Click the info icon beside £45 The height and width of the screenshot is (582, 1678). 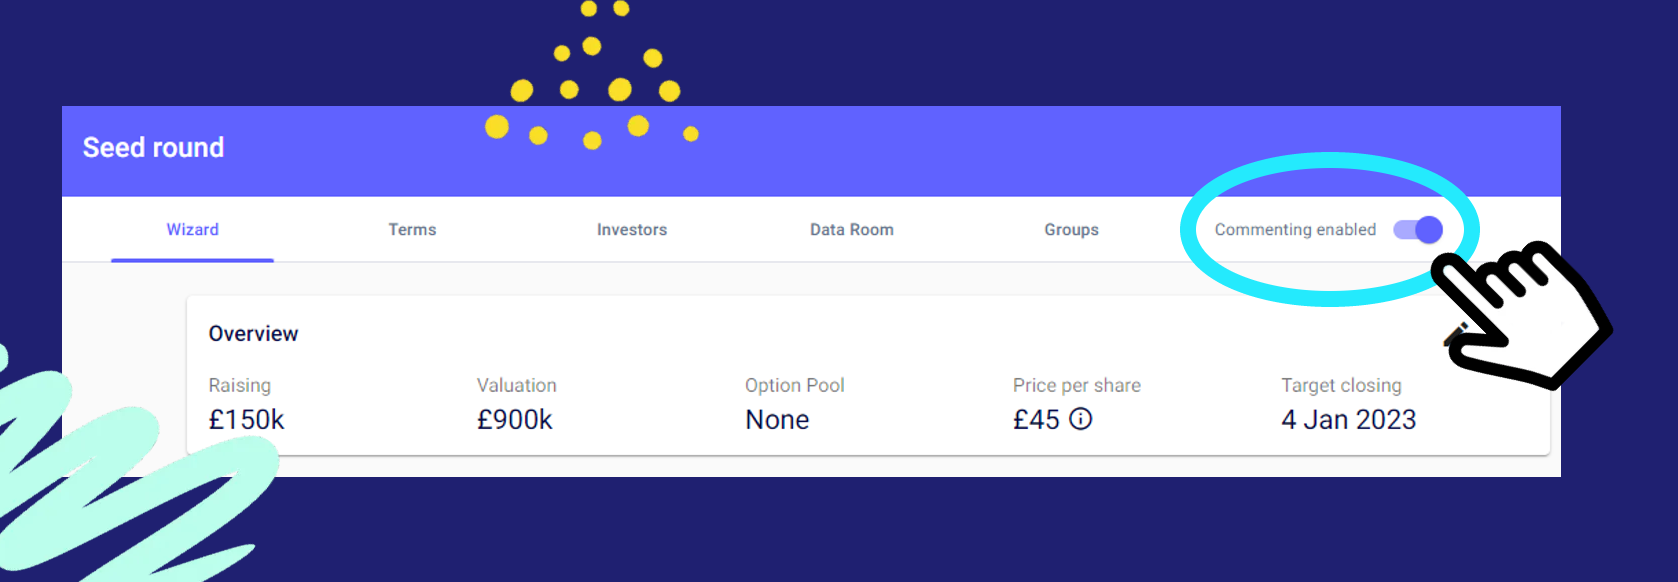click(1081, 419)
